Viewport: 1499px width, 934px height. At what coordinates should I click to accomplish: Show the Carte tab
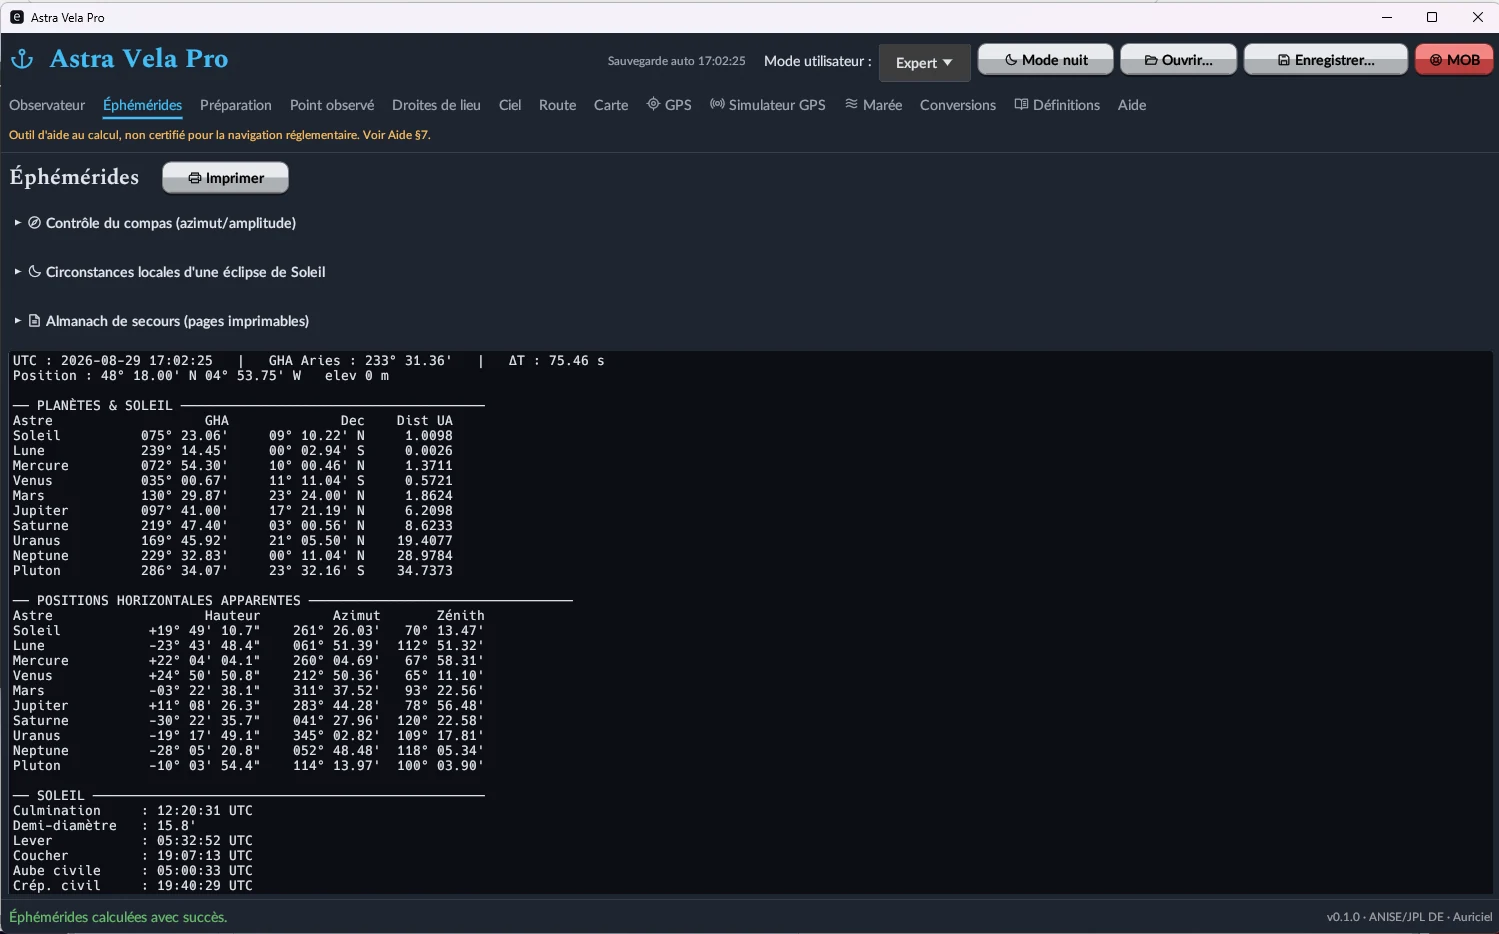(x=611, y=105)
